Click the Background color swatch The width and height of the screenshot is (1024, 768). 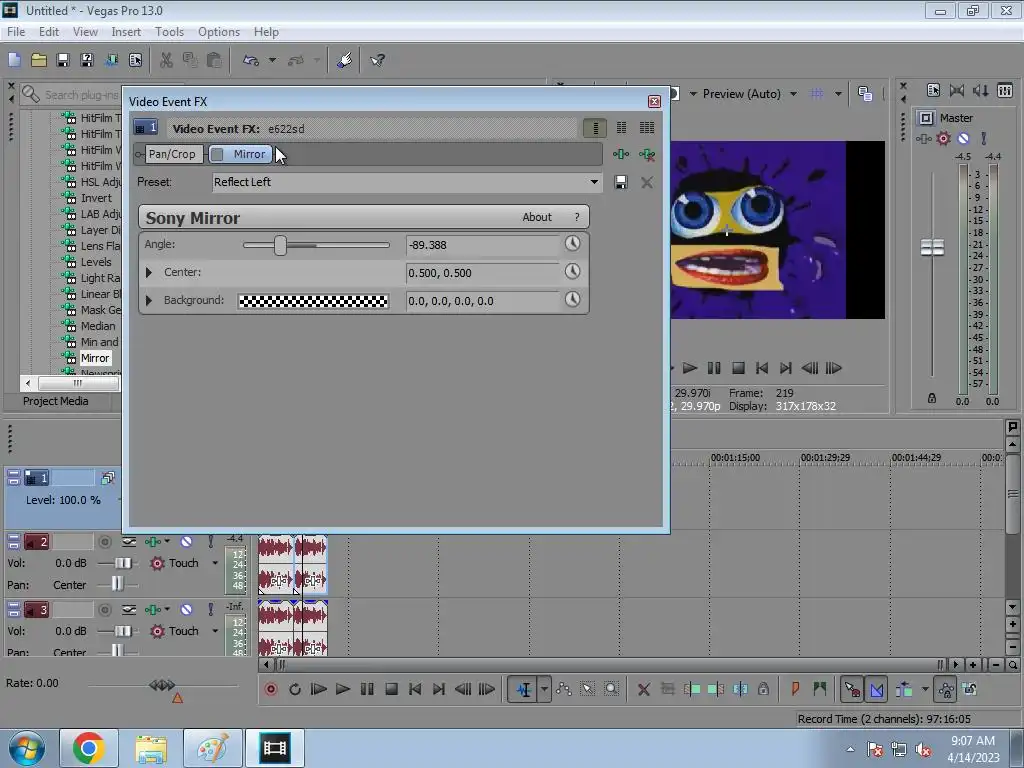(313, 301)
